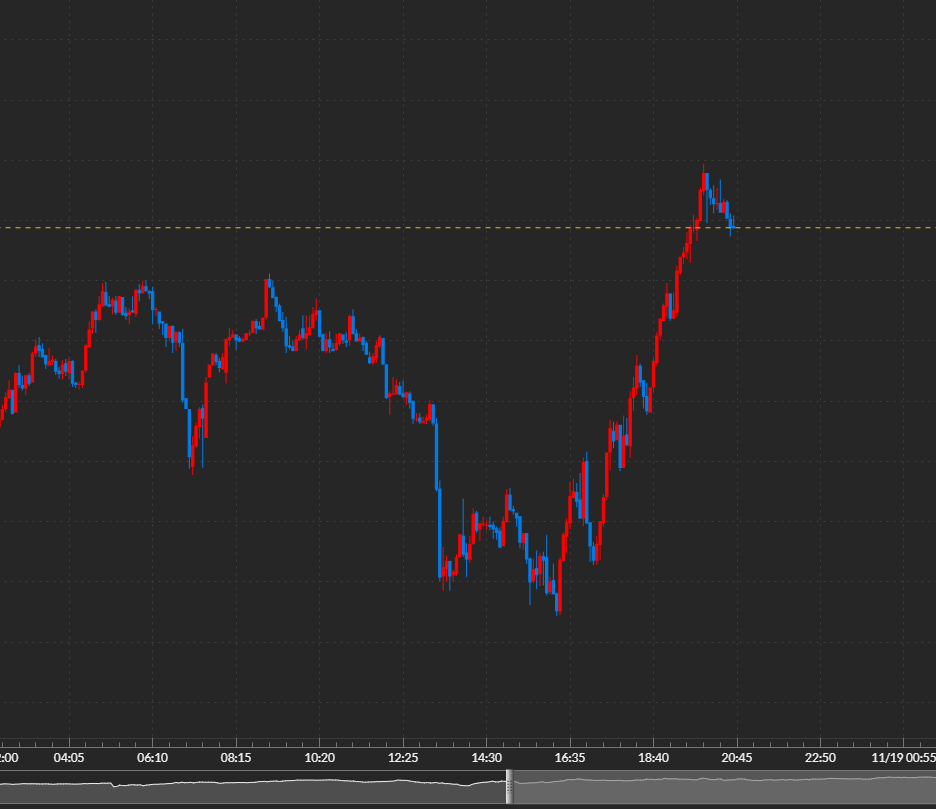Click the highest peak candle of the chart
936x809 pixels.
coord(705,182)
